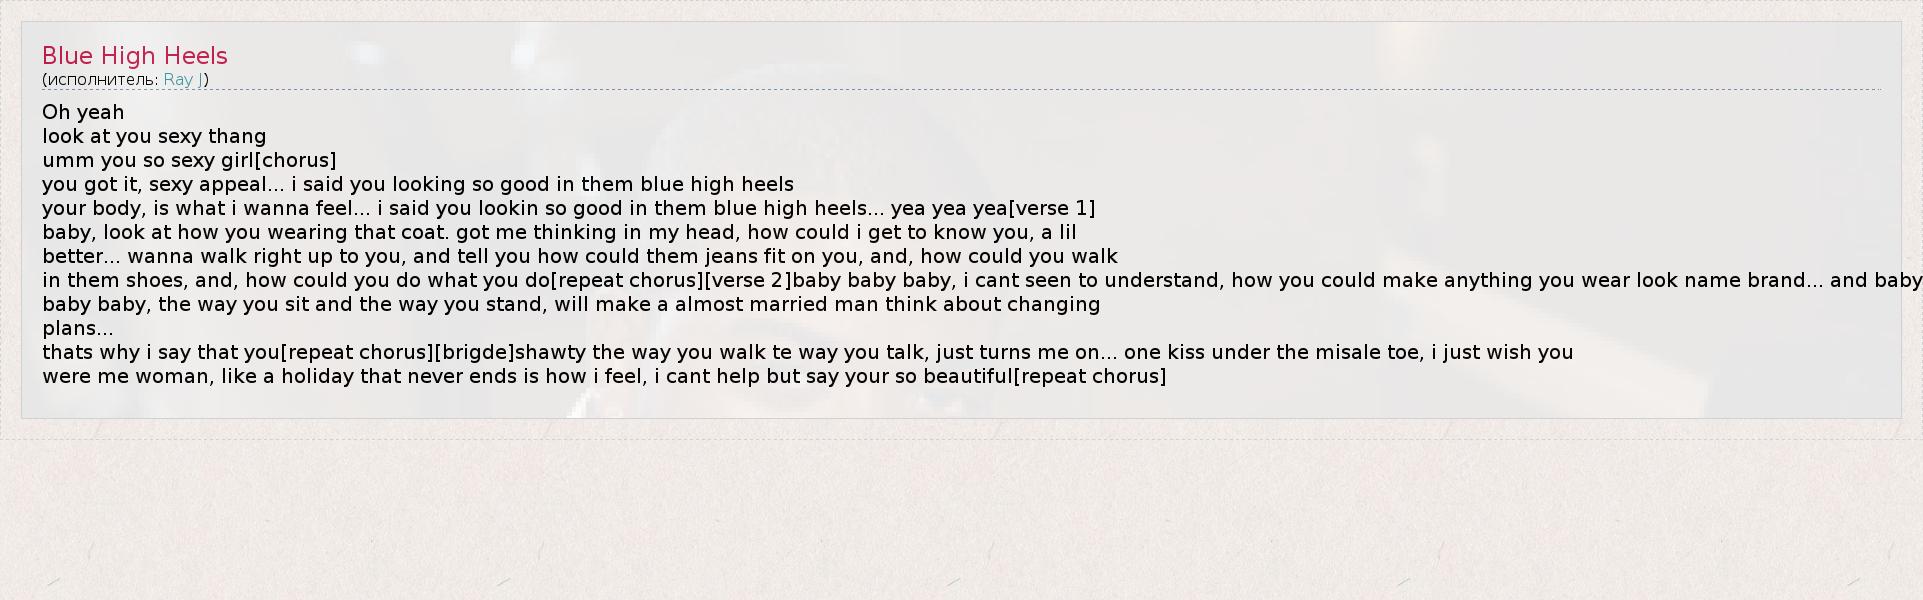Click the "plans..." lyric line
This screenshot has height=600, width=1923.
tap(78, 328)
